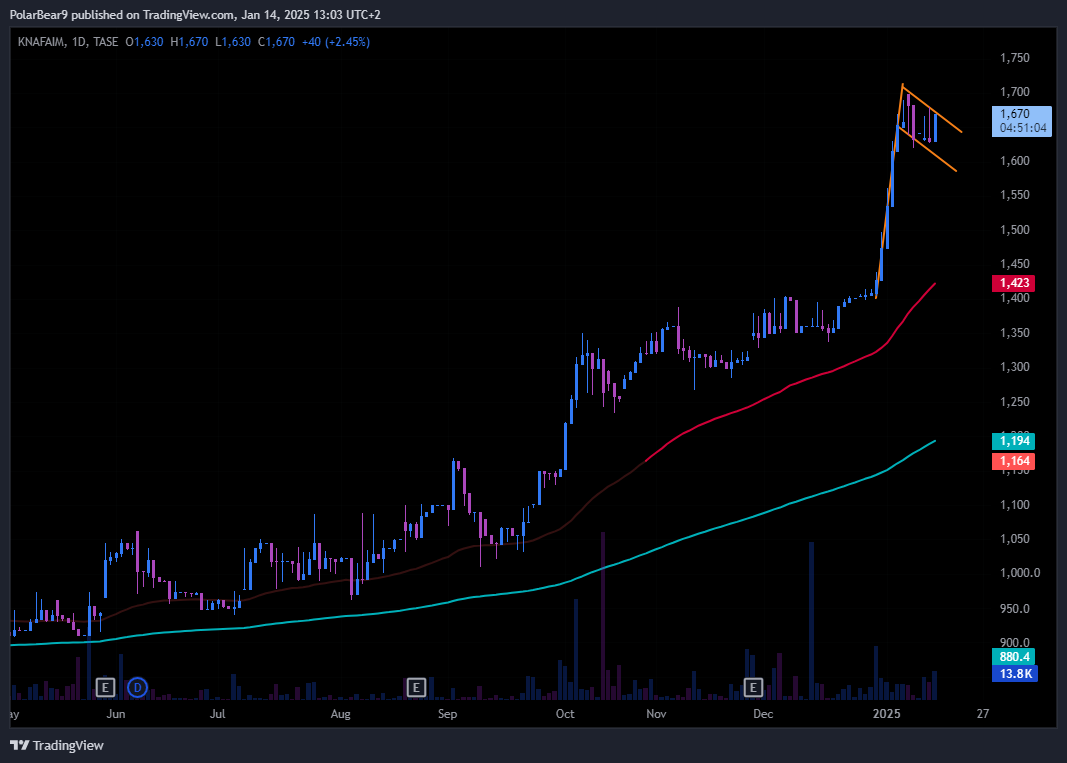The image size is (1067, 763).
Task: Click the 1D interval label
Action: tap(79, 42)
